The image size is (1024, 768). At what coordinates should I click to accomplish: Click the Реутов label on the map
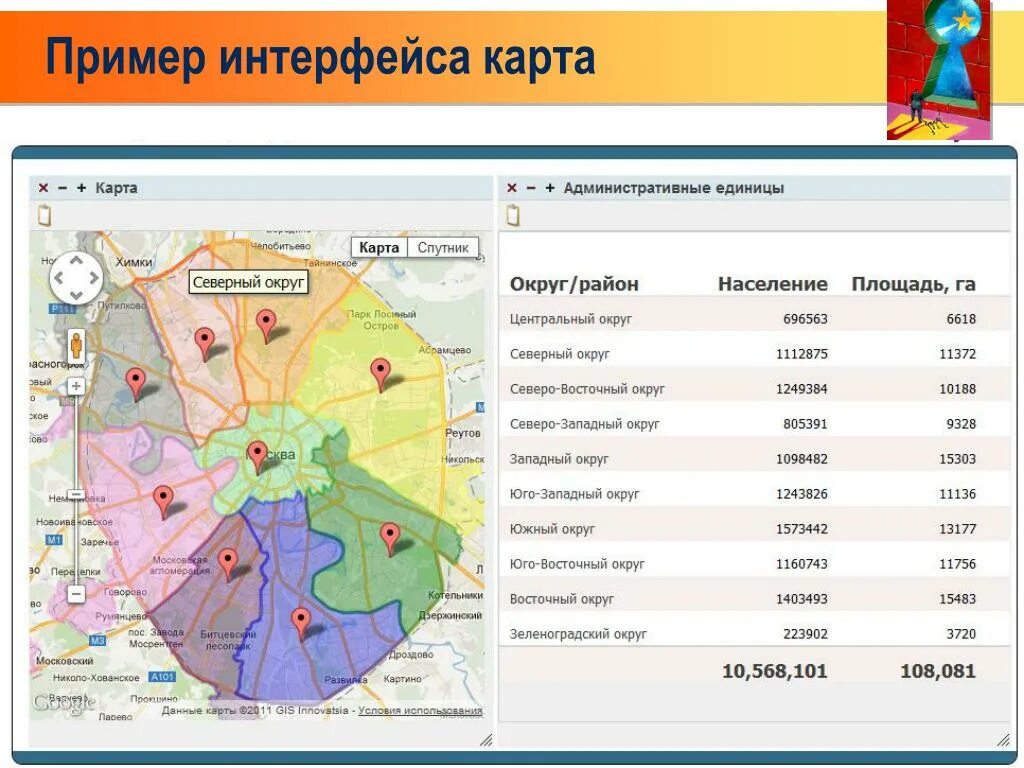[462, 433]
